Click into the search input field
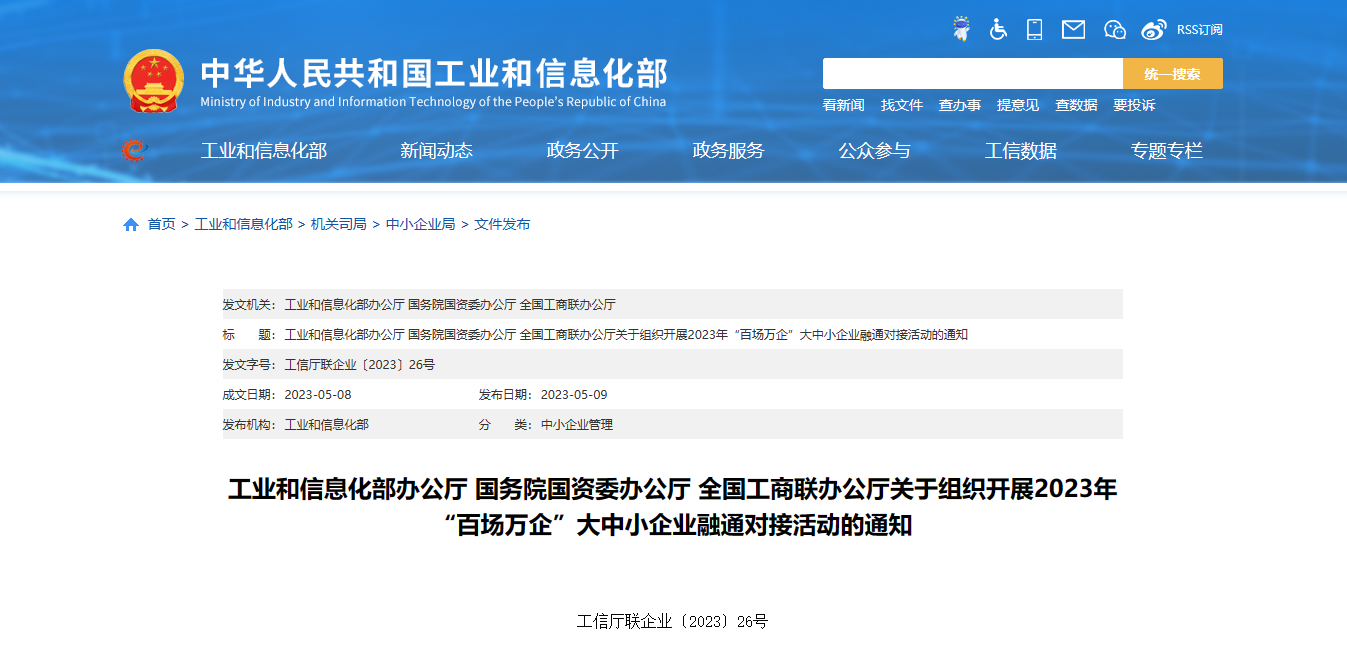This screenshot has width=1347, height=663. pyautogui.click(x=972, y=74)
